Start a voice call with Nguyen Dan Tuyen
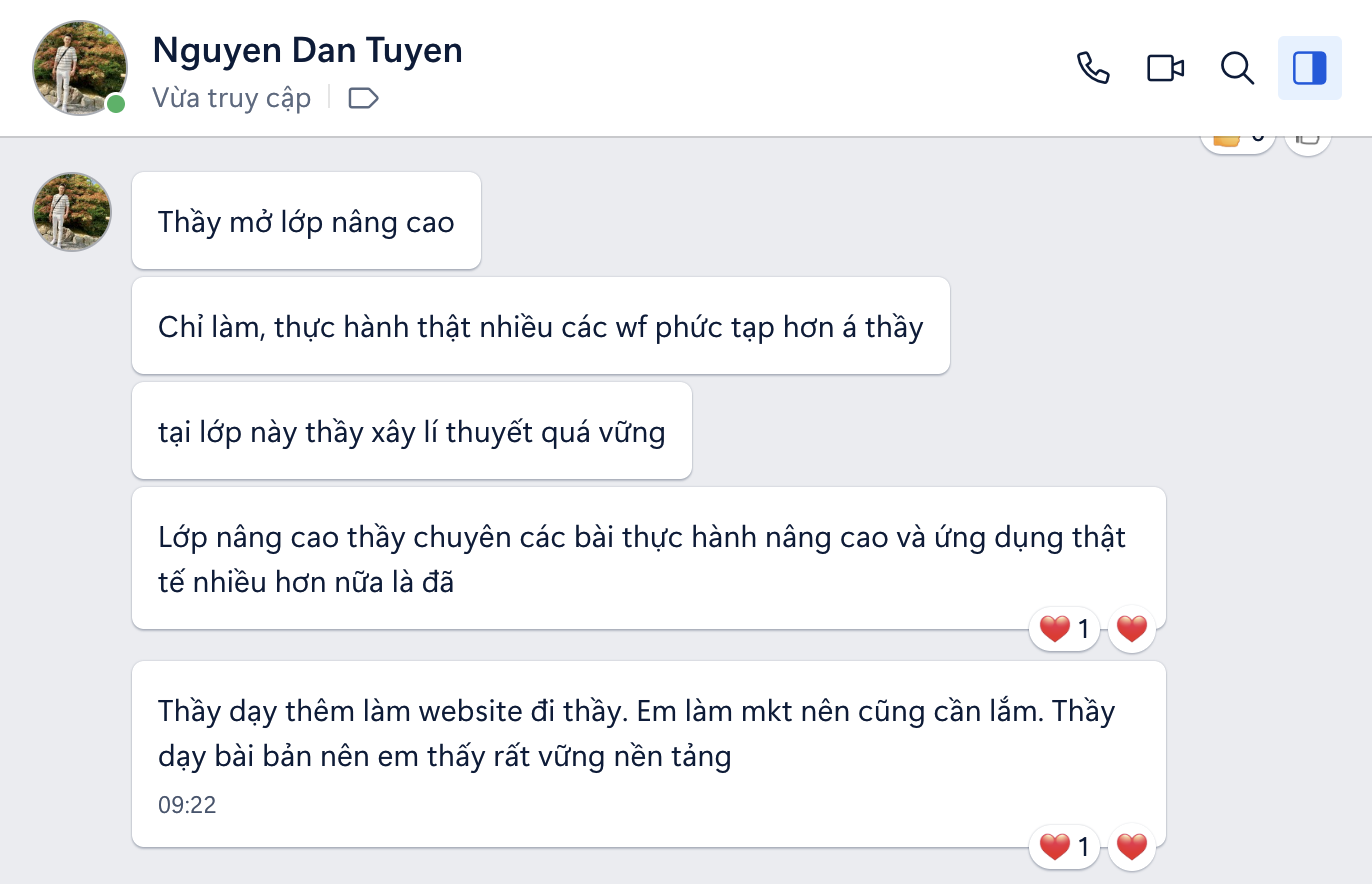This screenshot has width=1372, height=884. click(x=1093, y=68)
